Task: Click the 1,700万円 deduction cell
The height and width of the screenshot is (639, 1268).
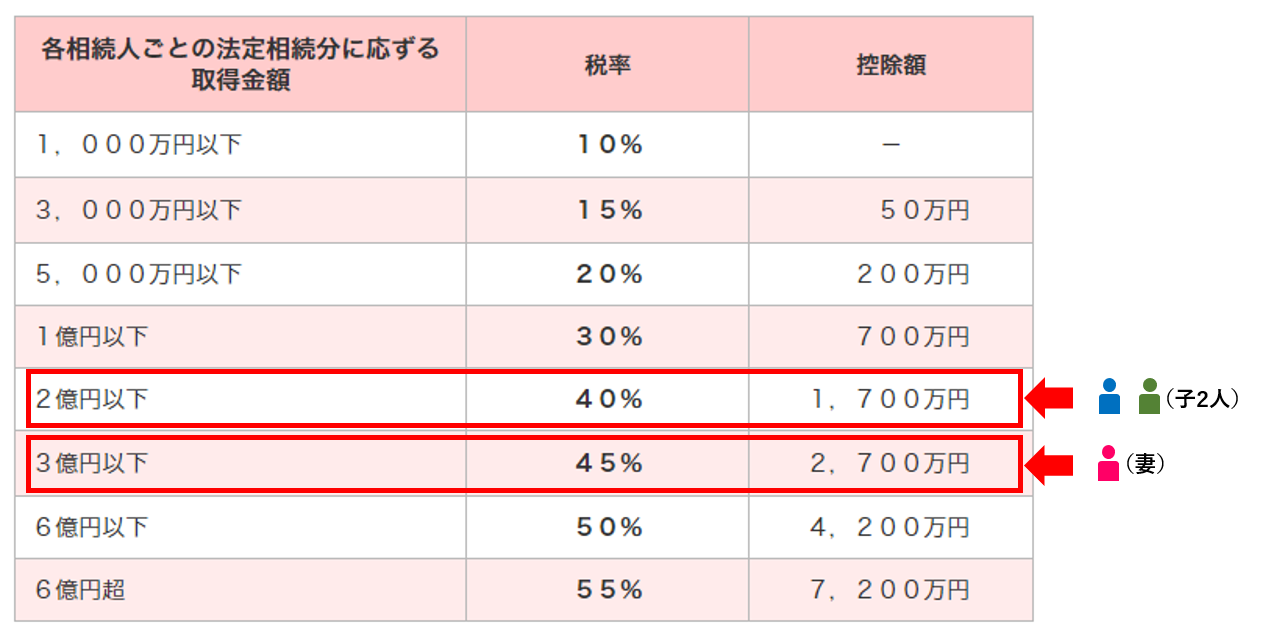Action: point(891,399)
